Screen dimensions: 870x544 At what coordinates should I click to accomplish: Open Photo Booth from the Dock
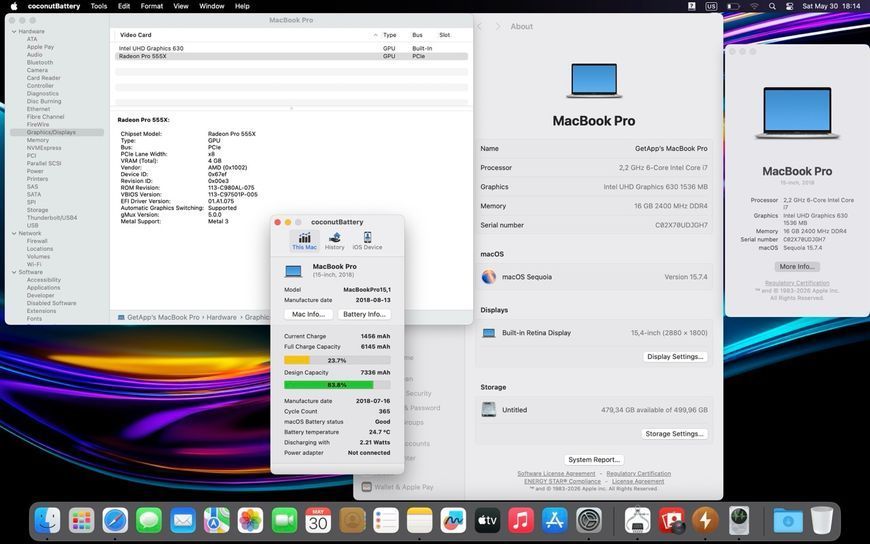click(671, 521)
